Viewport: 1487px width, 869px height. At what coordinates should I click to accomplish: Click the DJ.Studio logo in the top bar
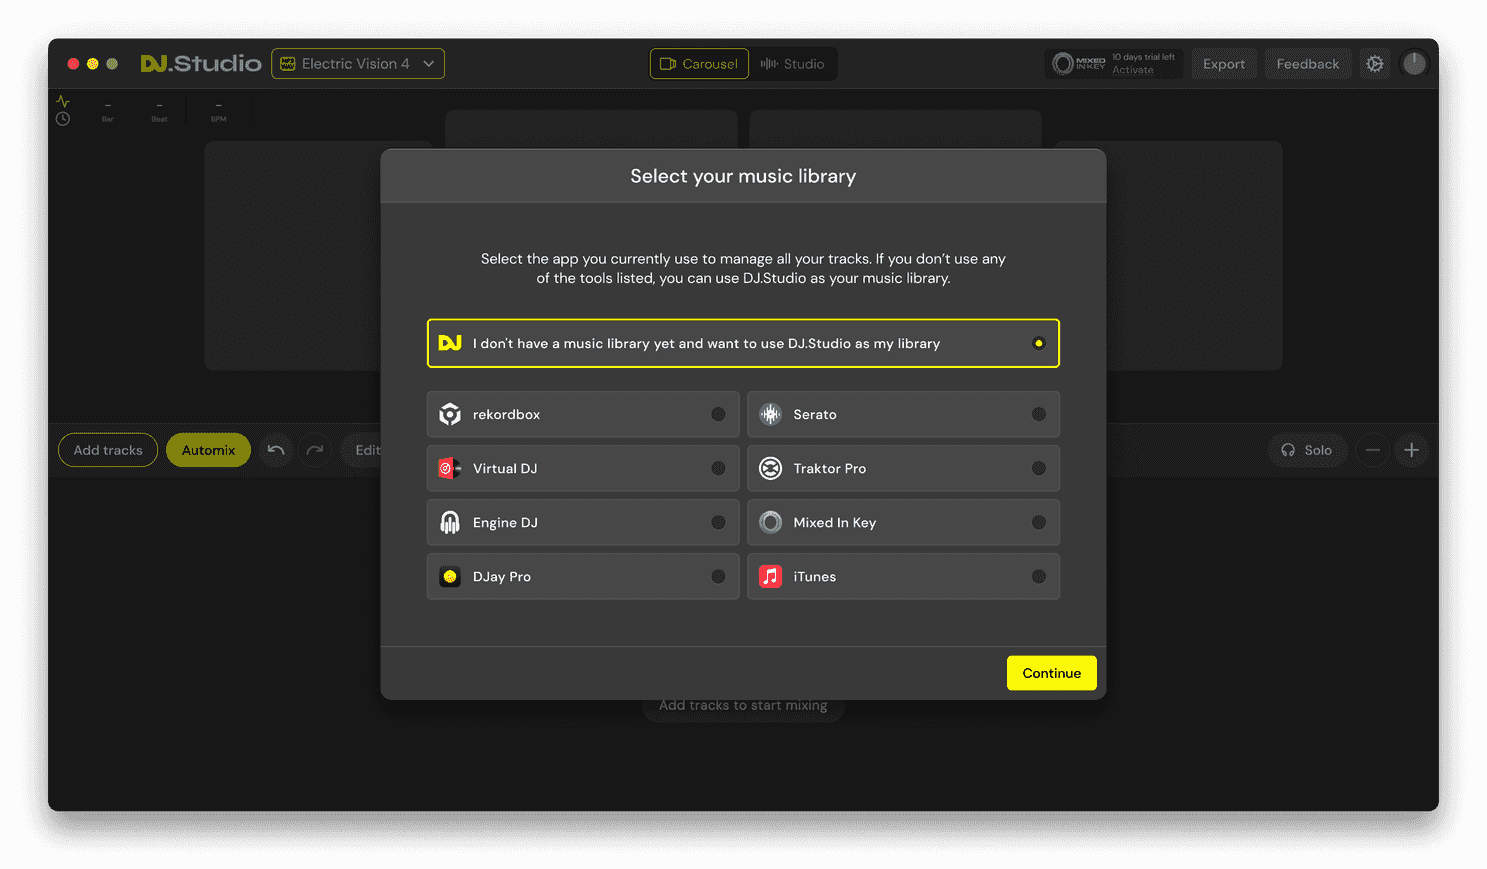click(x=200, y=62)
